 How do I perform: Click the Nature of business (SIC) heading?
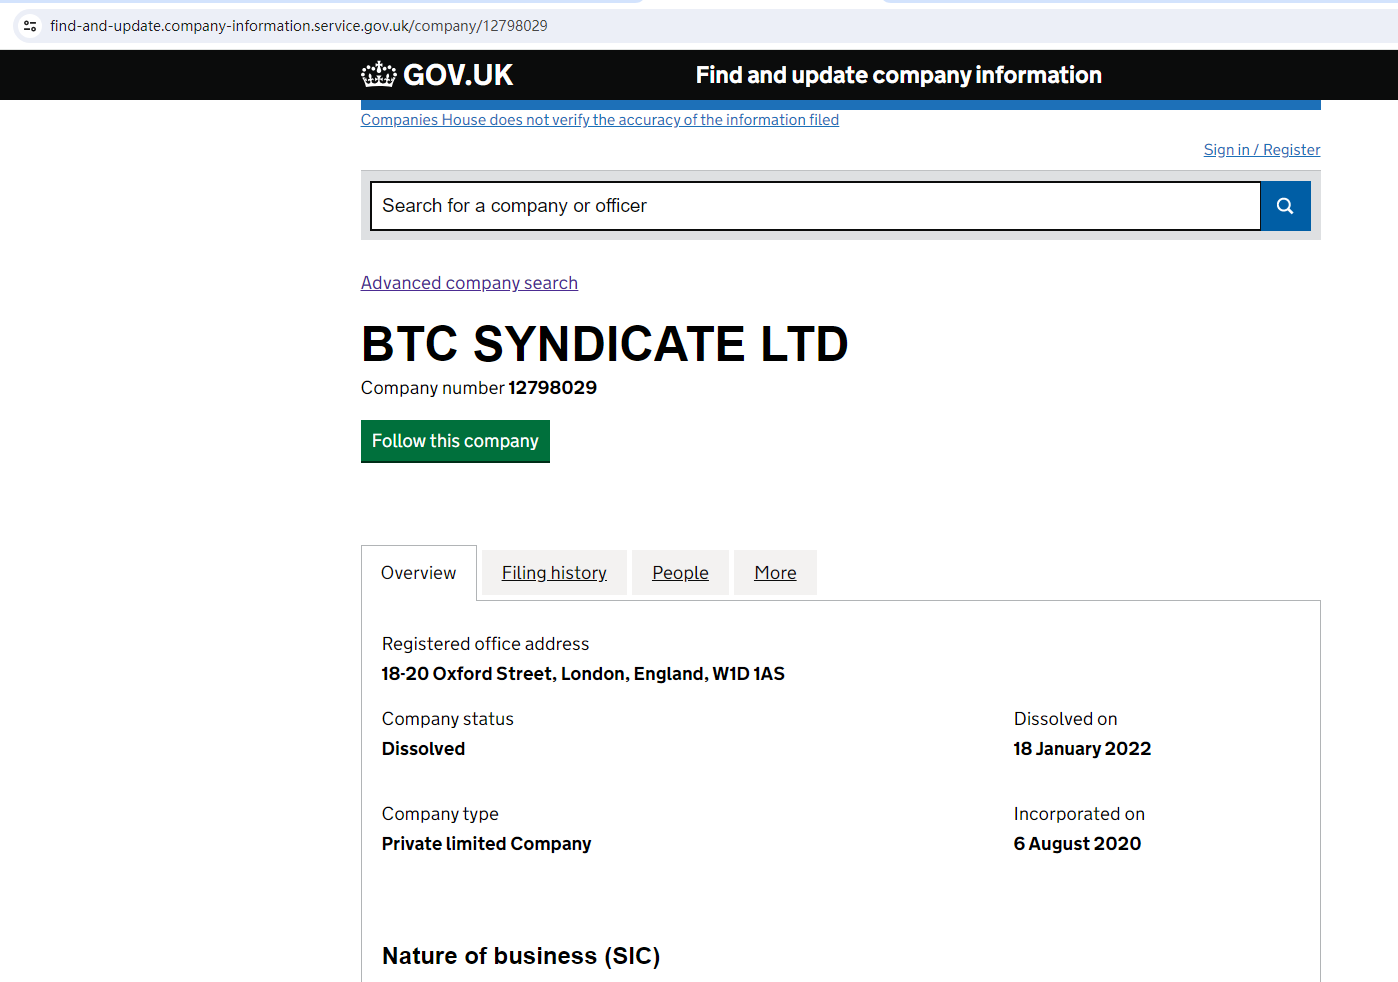[521, 956]
